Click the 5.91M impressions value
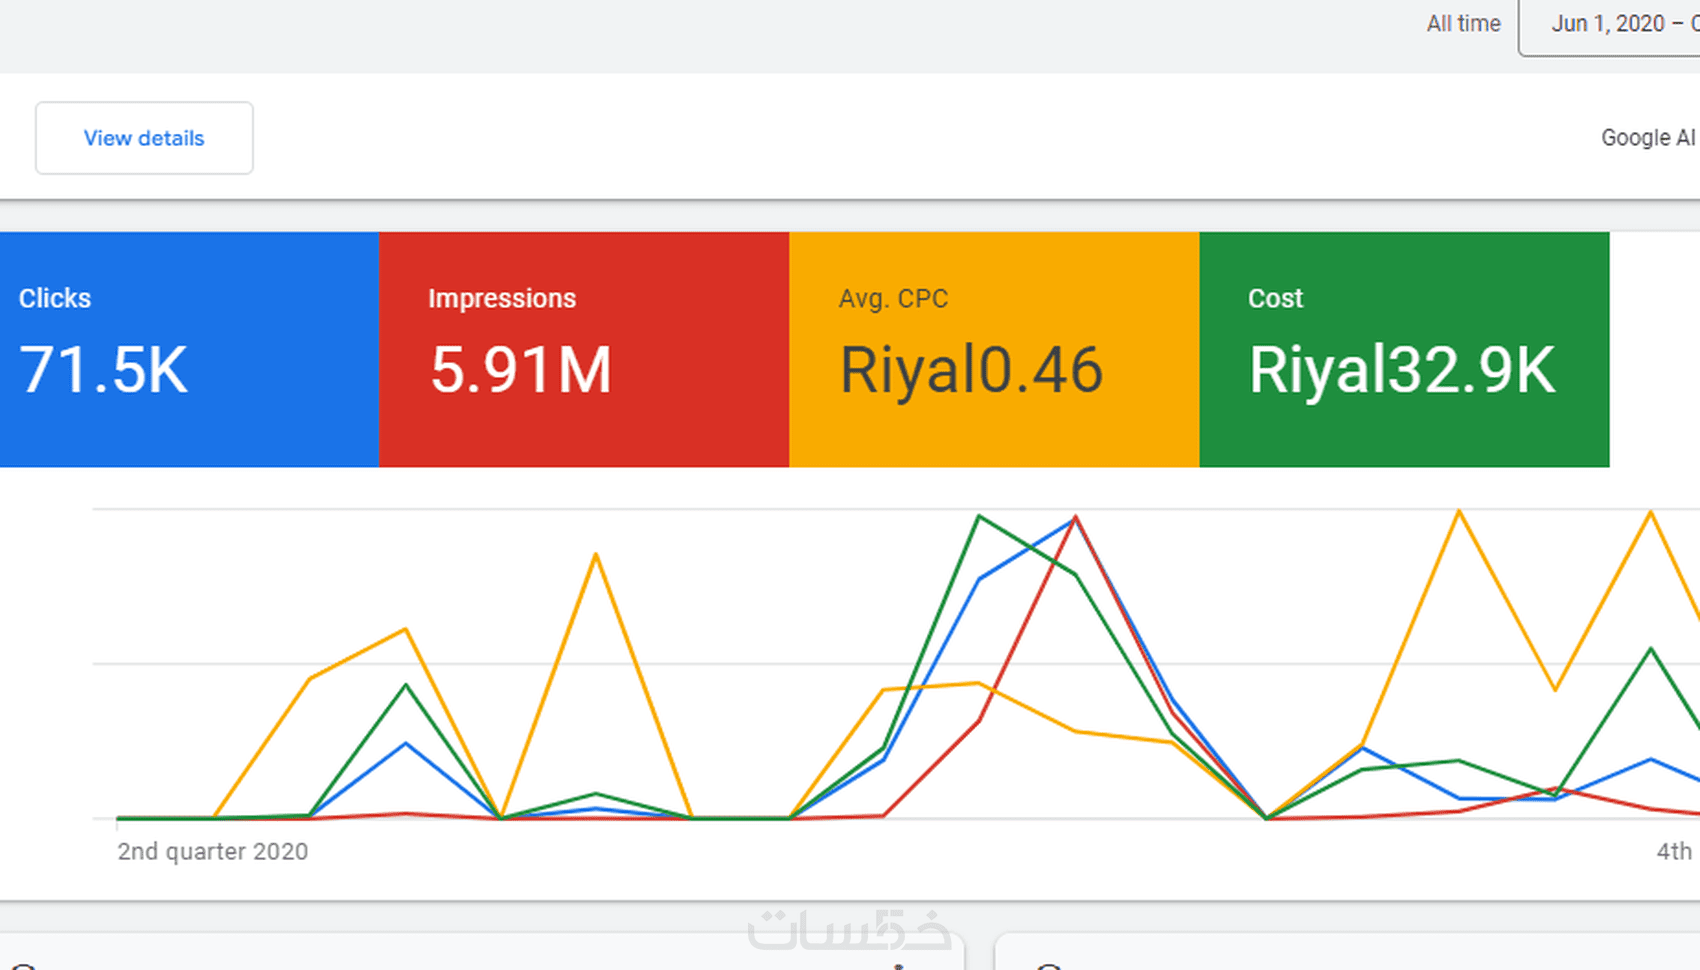The image size is (1700, 970). pos(520,370)
